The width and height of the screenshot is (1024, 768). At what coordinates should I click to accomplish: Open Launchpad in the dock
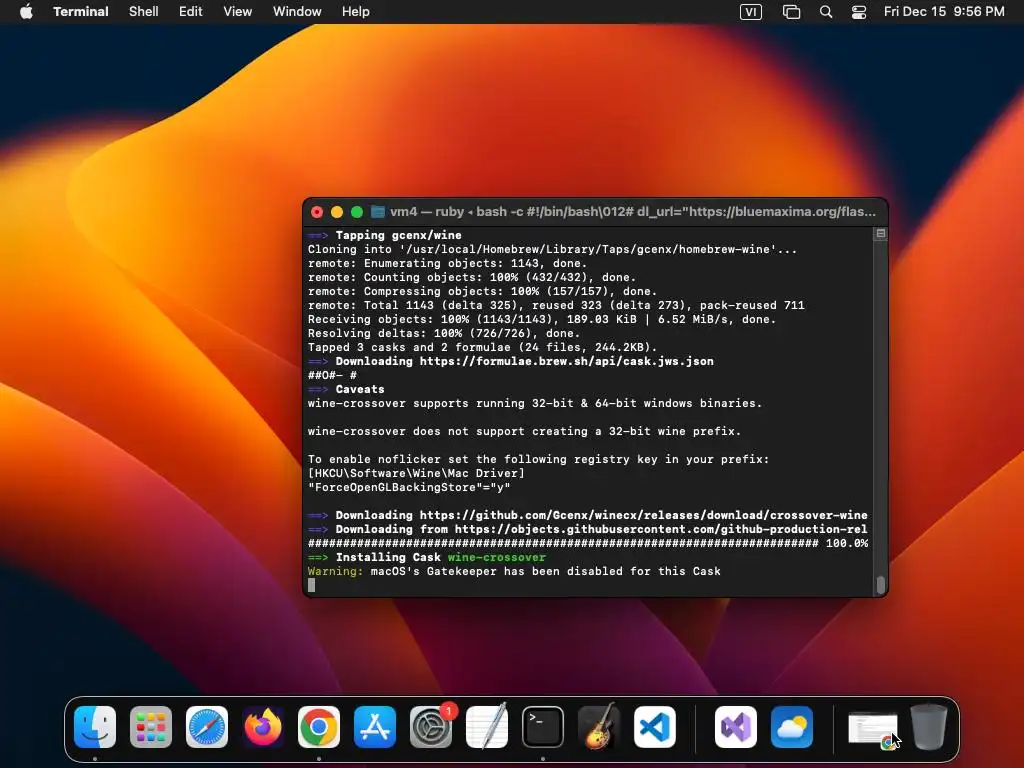(x=151, y=727)
